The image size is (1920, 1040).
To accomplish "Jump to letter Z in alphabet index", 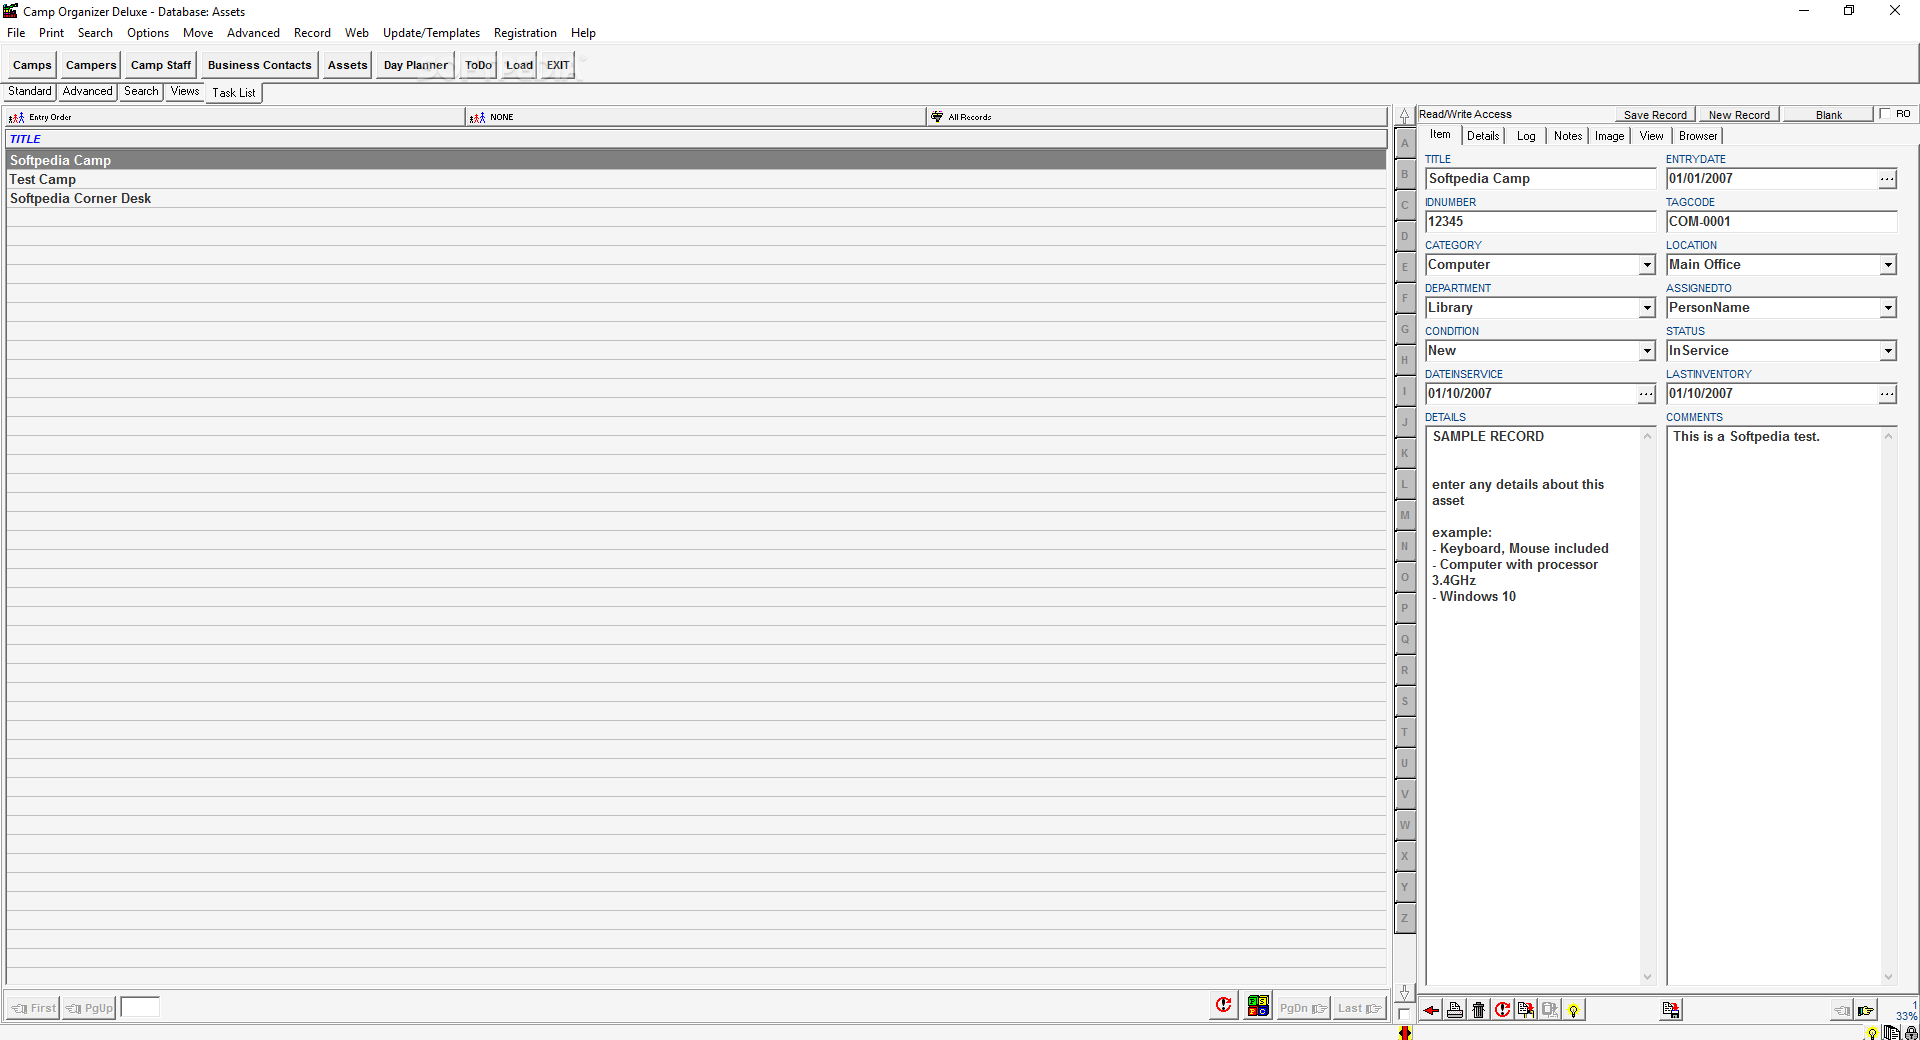I will [1405, 918].
